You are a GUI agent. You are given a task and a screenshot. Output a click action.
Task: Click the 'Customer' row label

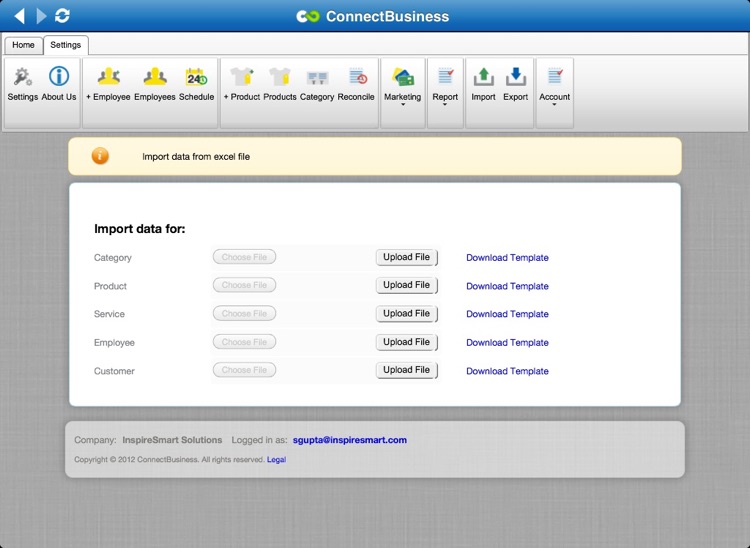pyautogui.click(x=114, y=371)
